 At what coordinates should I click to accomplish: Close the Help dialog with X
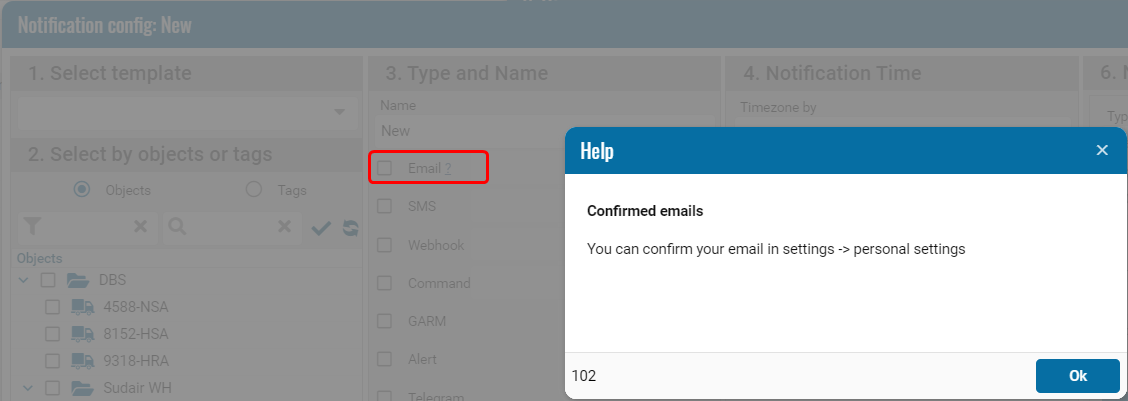coord(1102,150)
